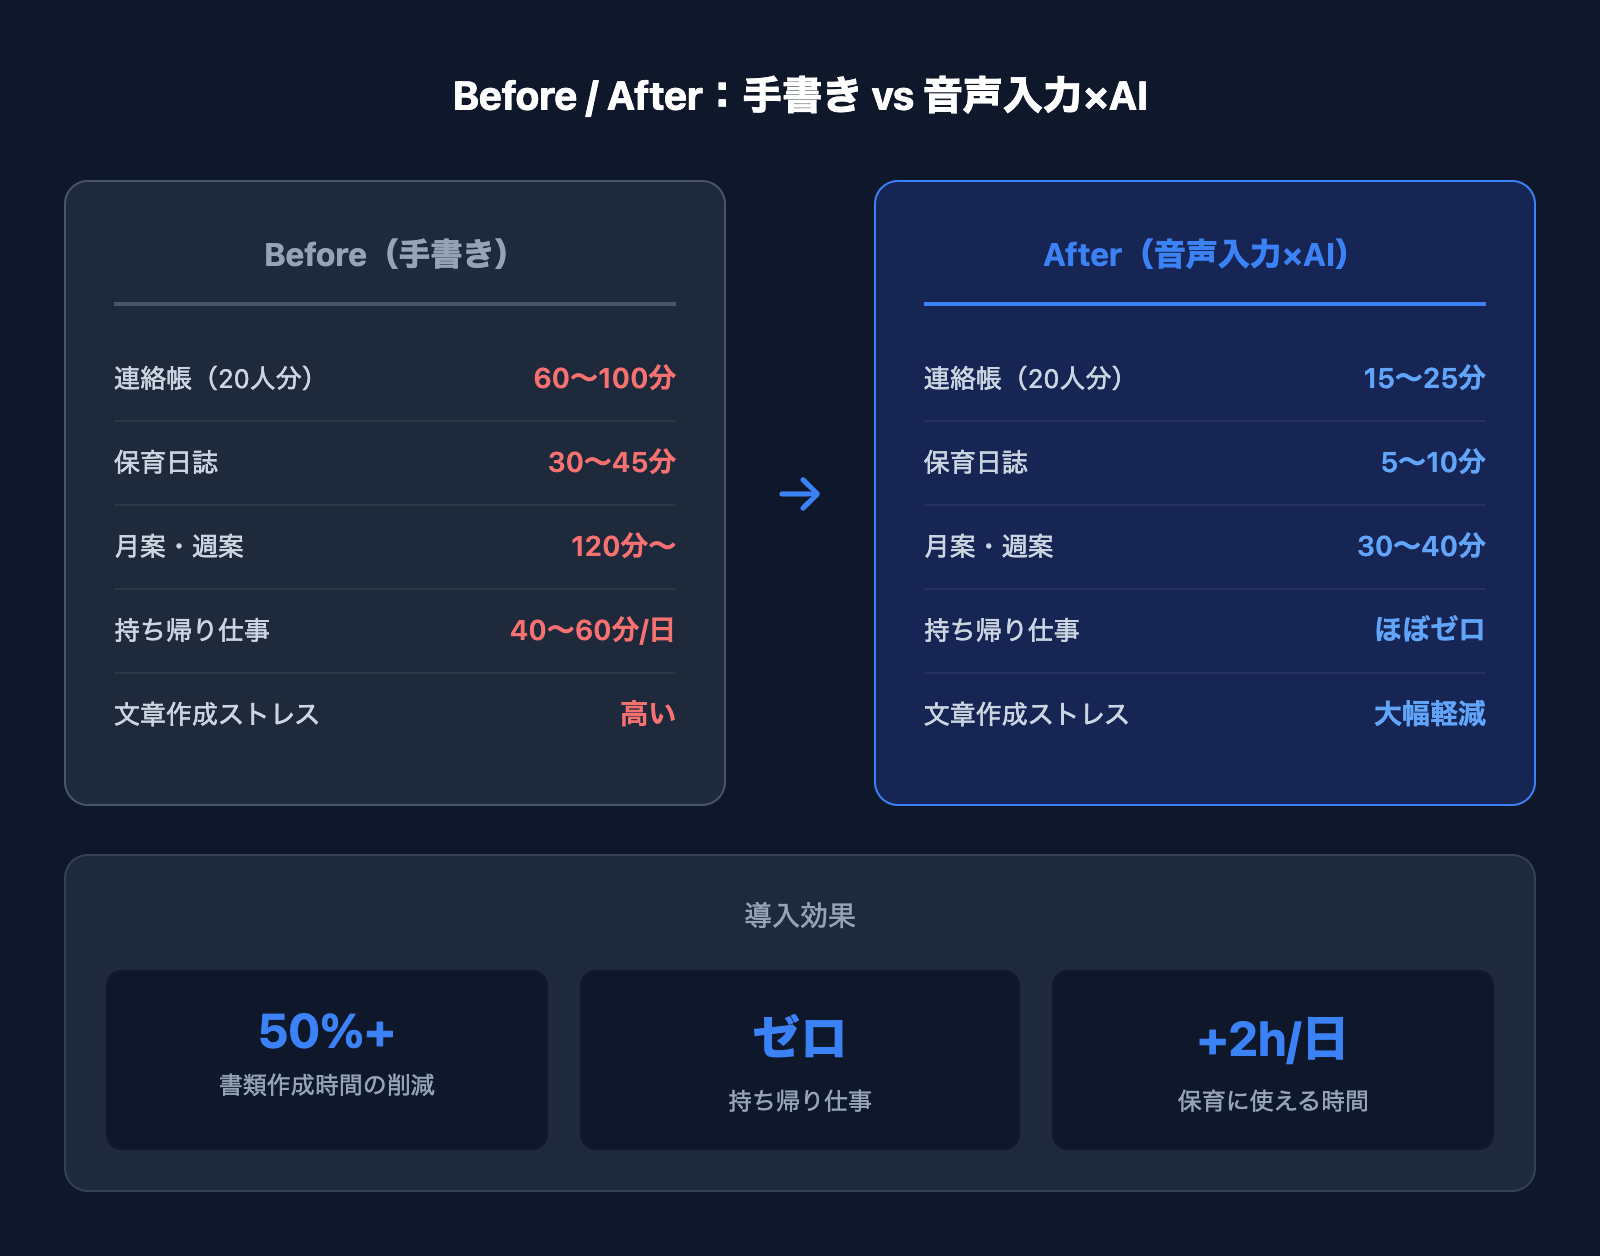Viewport: 1600px width, 1256px height.
Task: Click the blue '15〜25分' value
Action: click(x=1424, y=378)
